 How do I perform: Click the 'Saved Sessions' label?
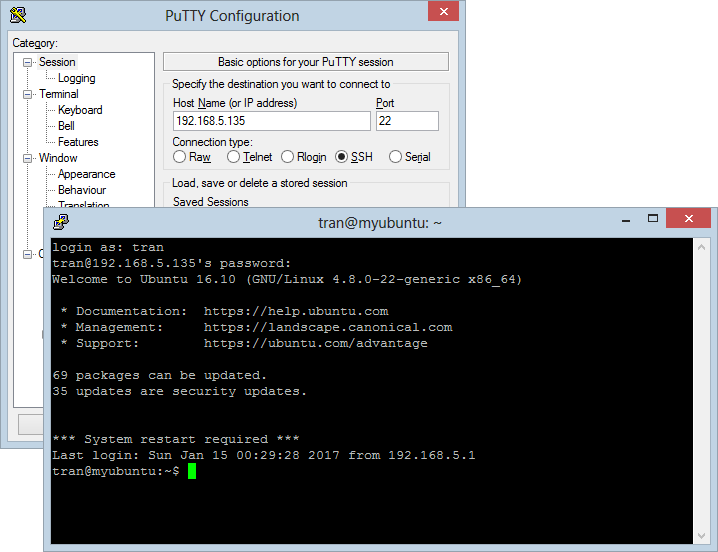click(211, 202)
